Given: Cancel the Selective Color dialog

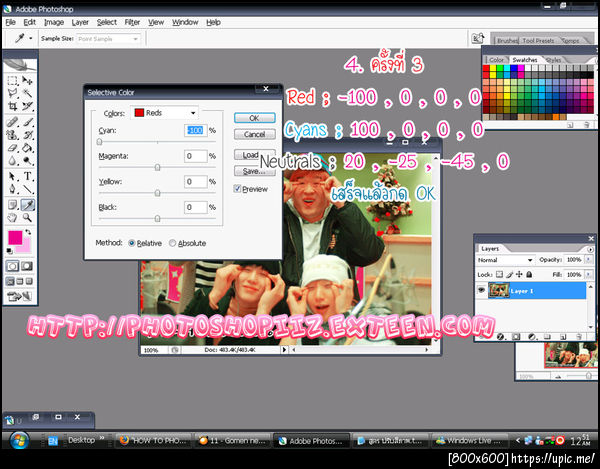Looking at the screenshot, I should pyautogui.click(x=254, y=134).
